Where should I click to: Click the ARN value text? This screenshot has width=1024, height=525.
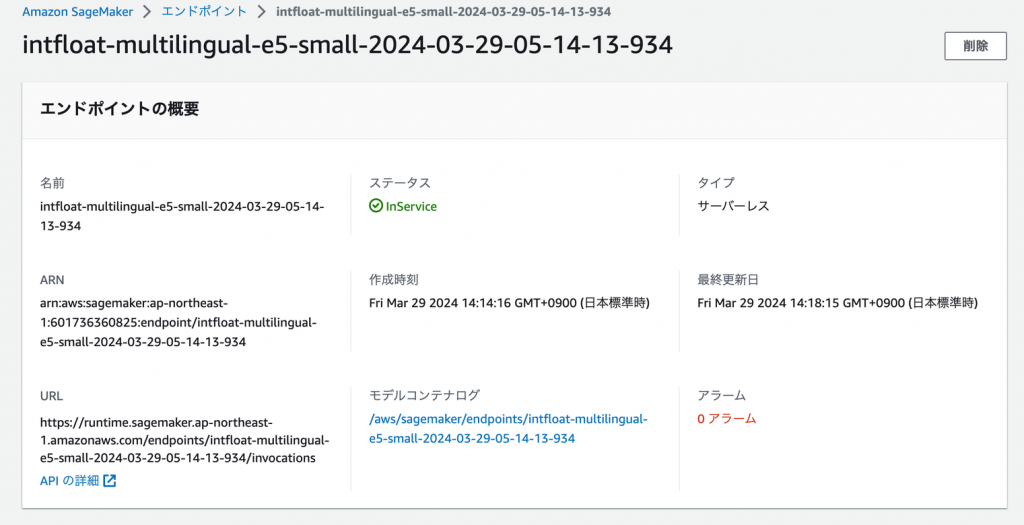(178, 323)
